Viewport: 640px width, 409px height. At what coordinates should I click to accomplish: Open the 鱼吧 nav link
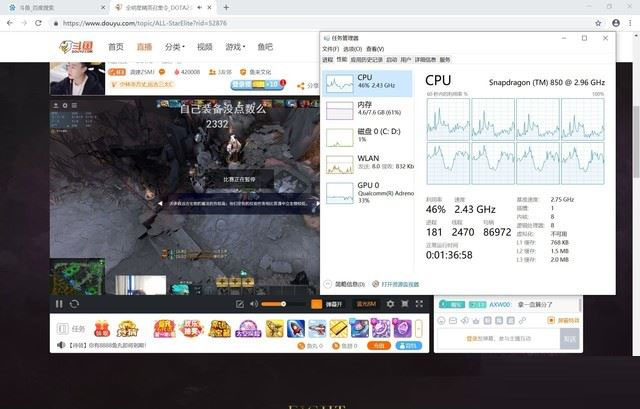point(265,47)
